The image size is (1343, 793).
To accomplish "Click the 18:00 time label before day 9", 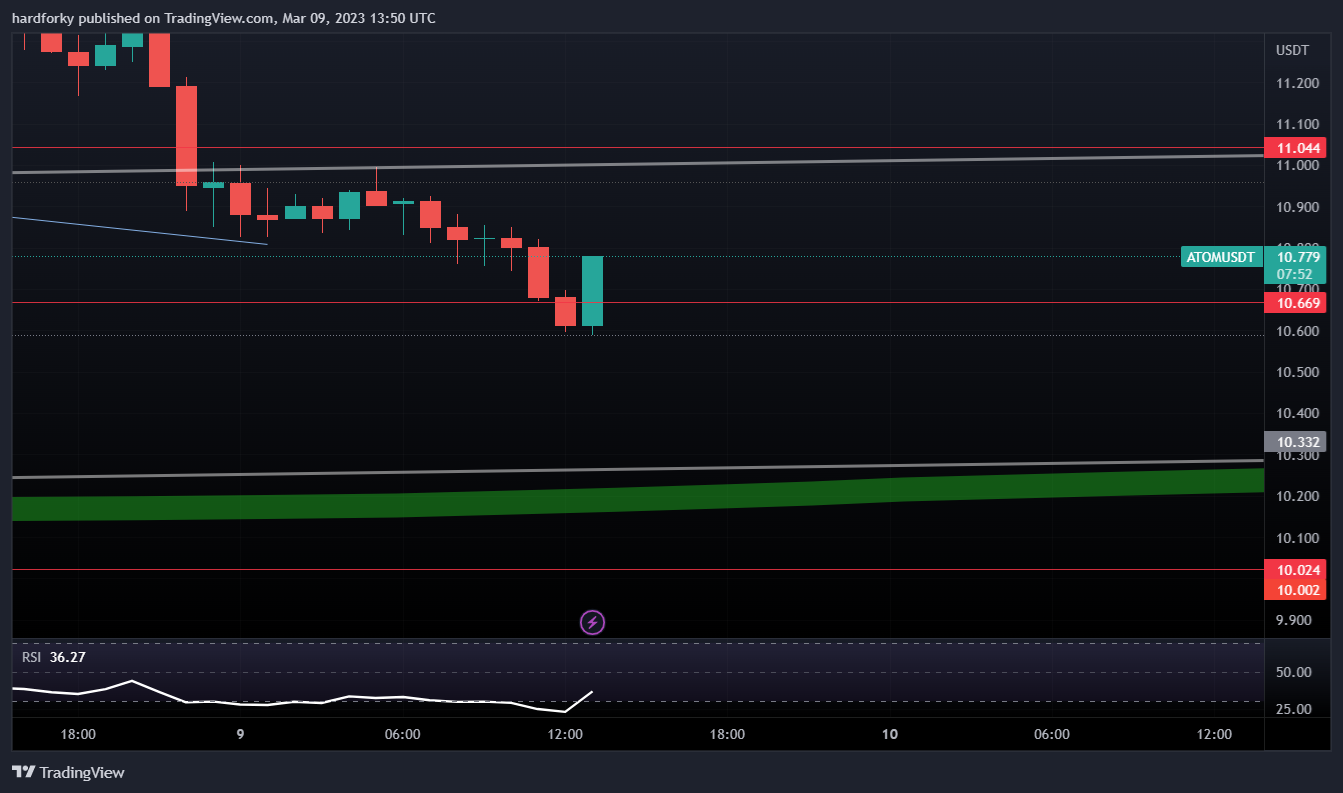I will click(78, 735).
